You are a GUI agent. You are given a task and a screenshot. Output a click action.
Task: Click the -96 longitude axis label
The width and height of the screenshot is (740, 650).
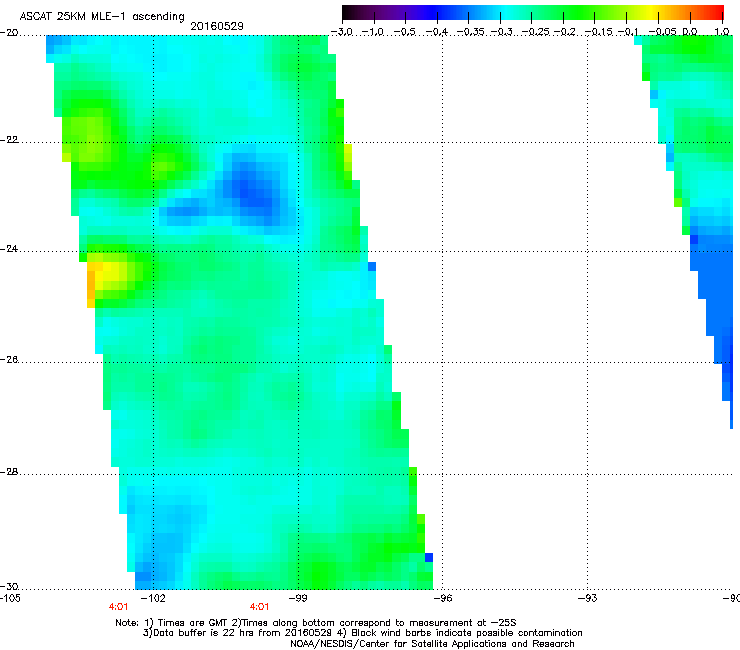coord(443,598)
